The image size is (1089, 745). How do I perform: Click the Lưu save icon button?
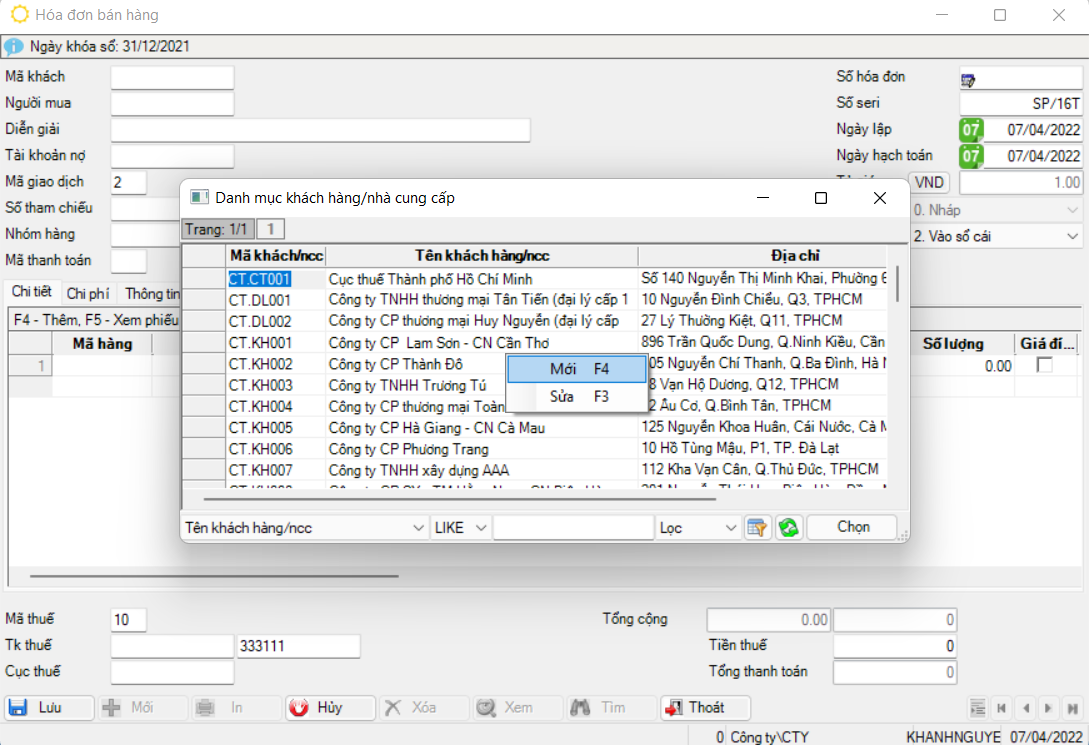click(50, 708)
